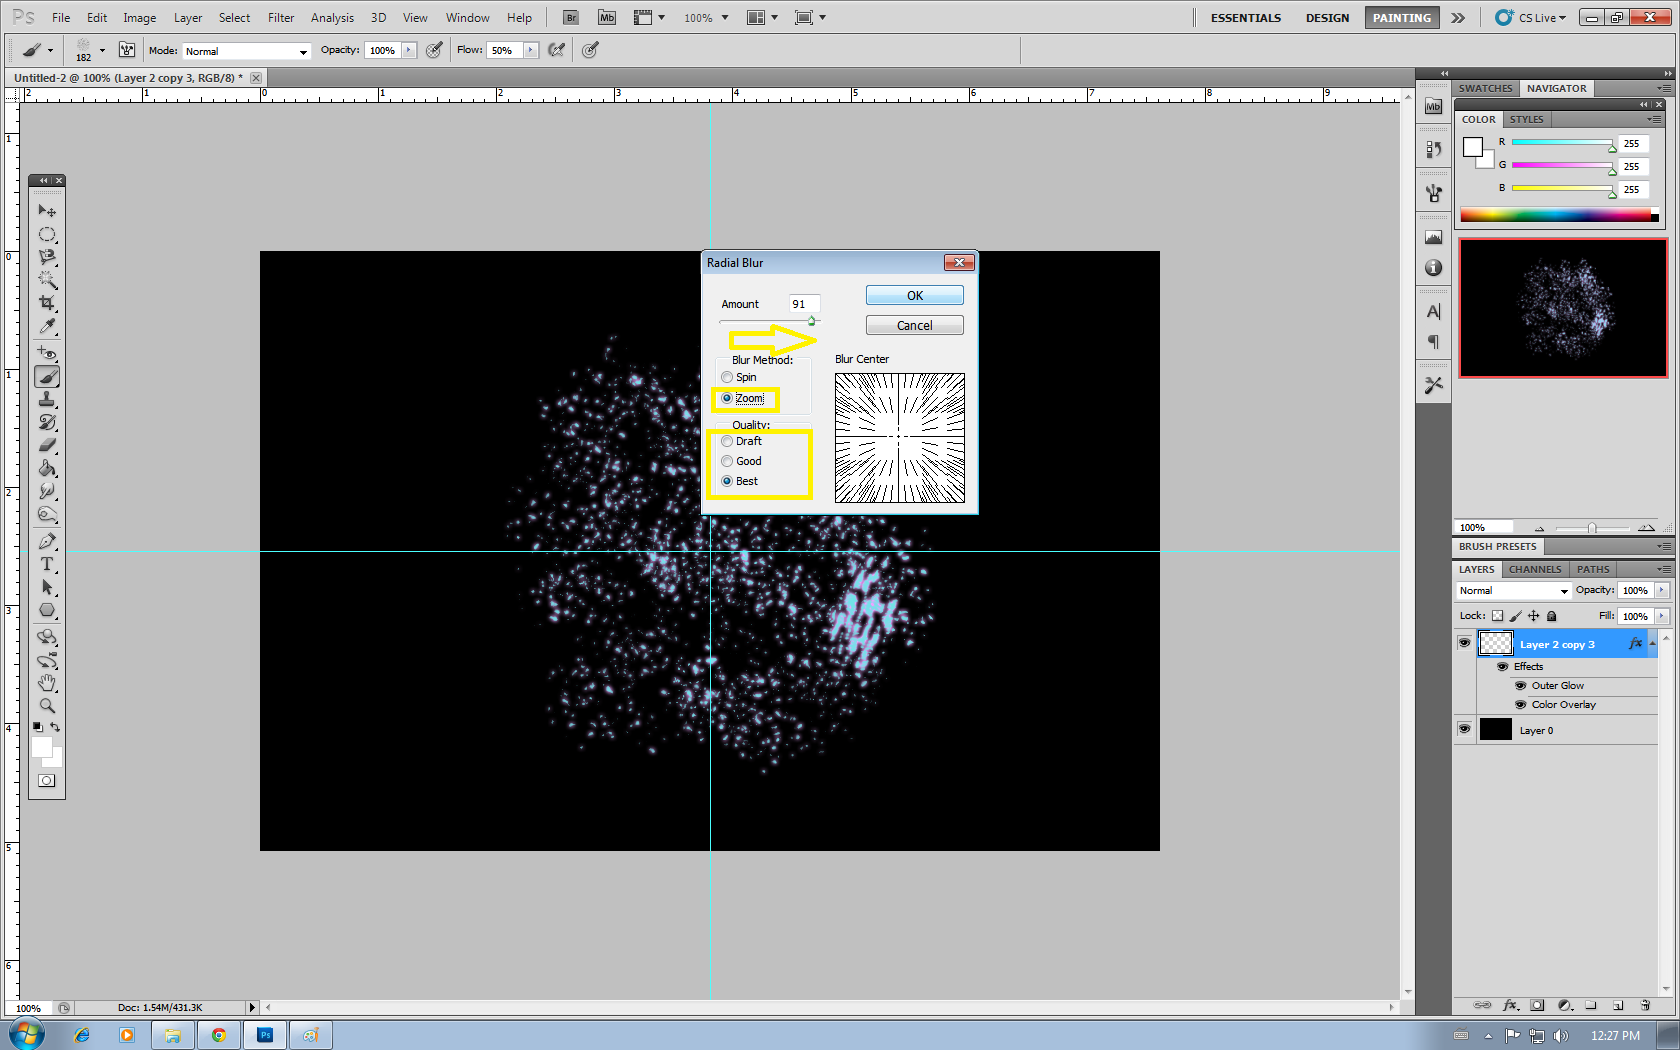This screenshot has height=1050, width=1680.
Task: Switch to the Paths tab
Action: click(x=1593, y=569)
